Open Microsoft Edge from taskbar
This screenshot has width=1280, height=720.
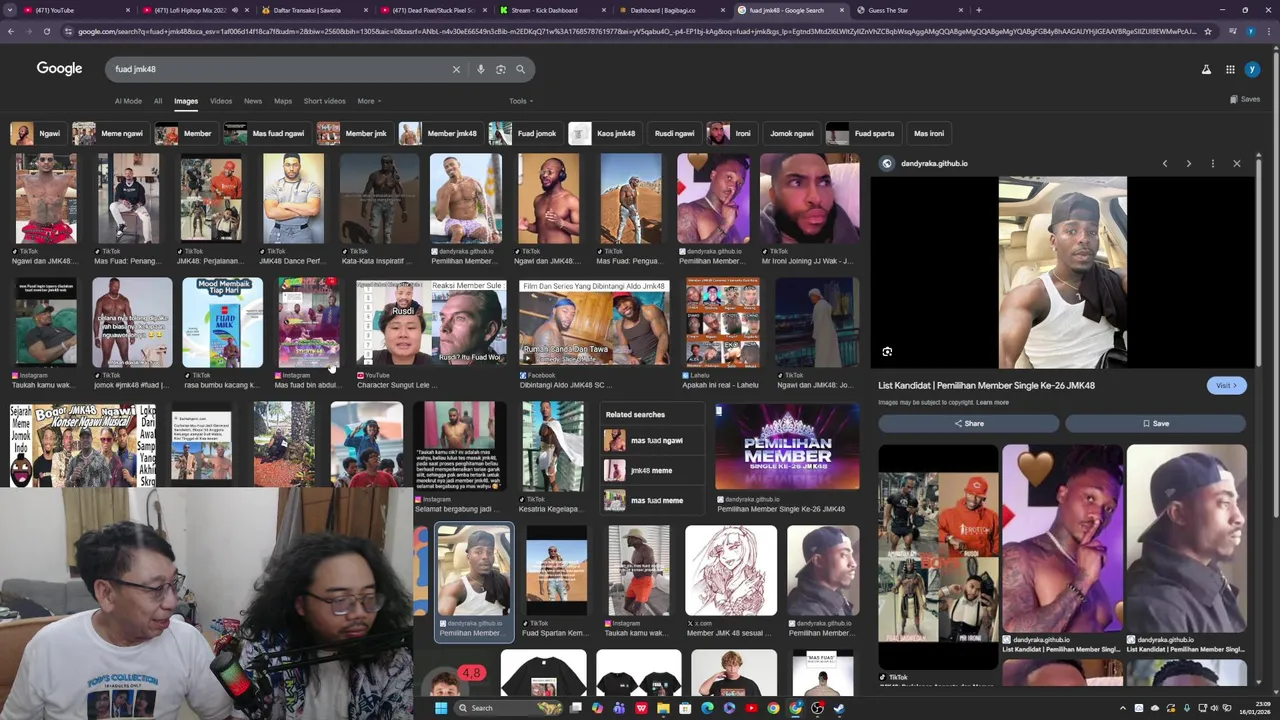[707, 708]
